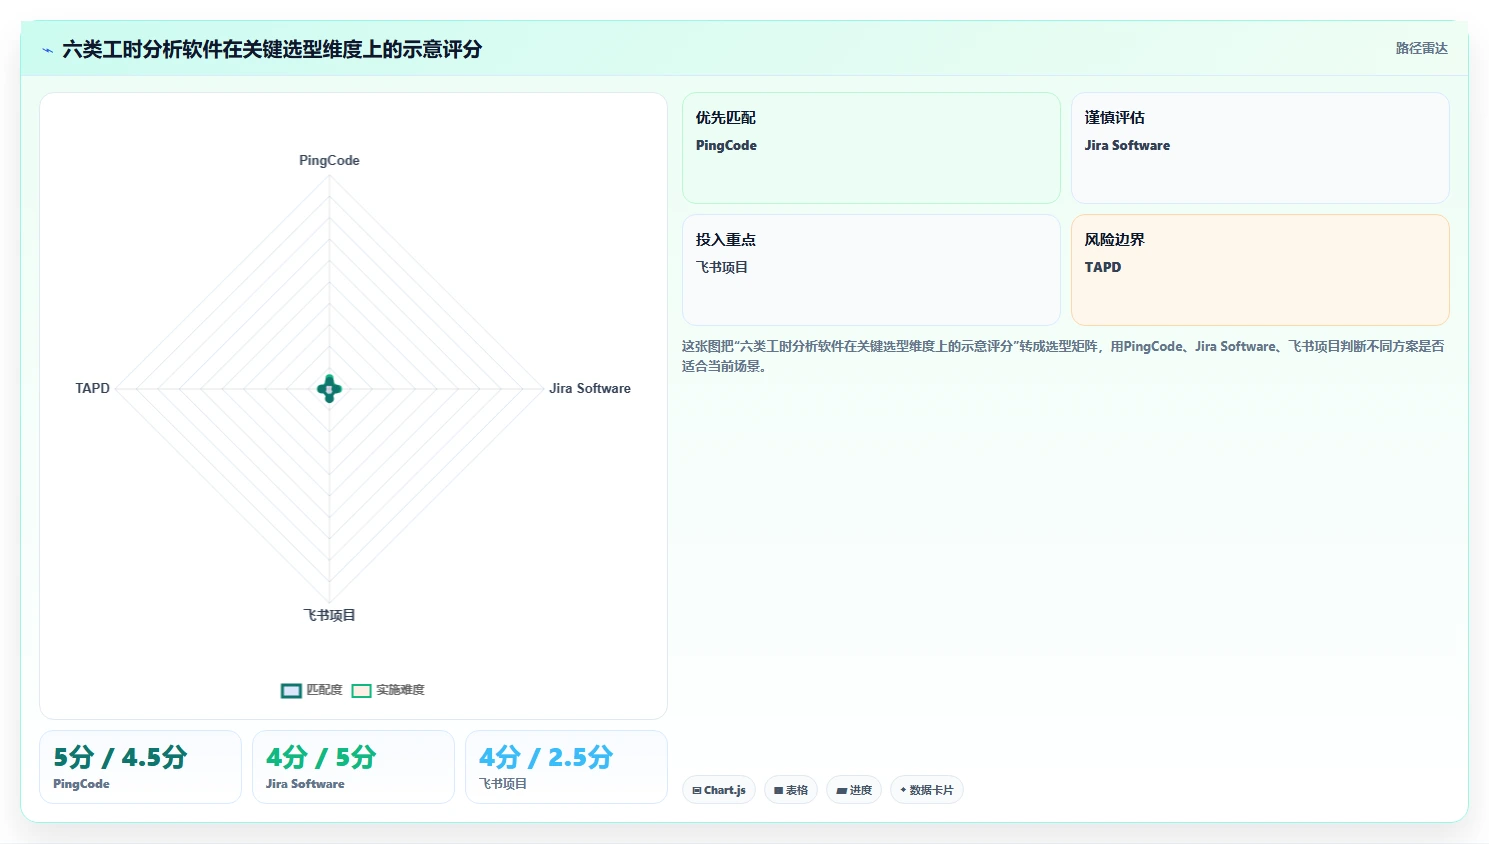Image resolution: width=1489 pixels, height=844 pixels.
Task: Click the 表格 tag chip
Action: click(x=791, y=790)
